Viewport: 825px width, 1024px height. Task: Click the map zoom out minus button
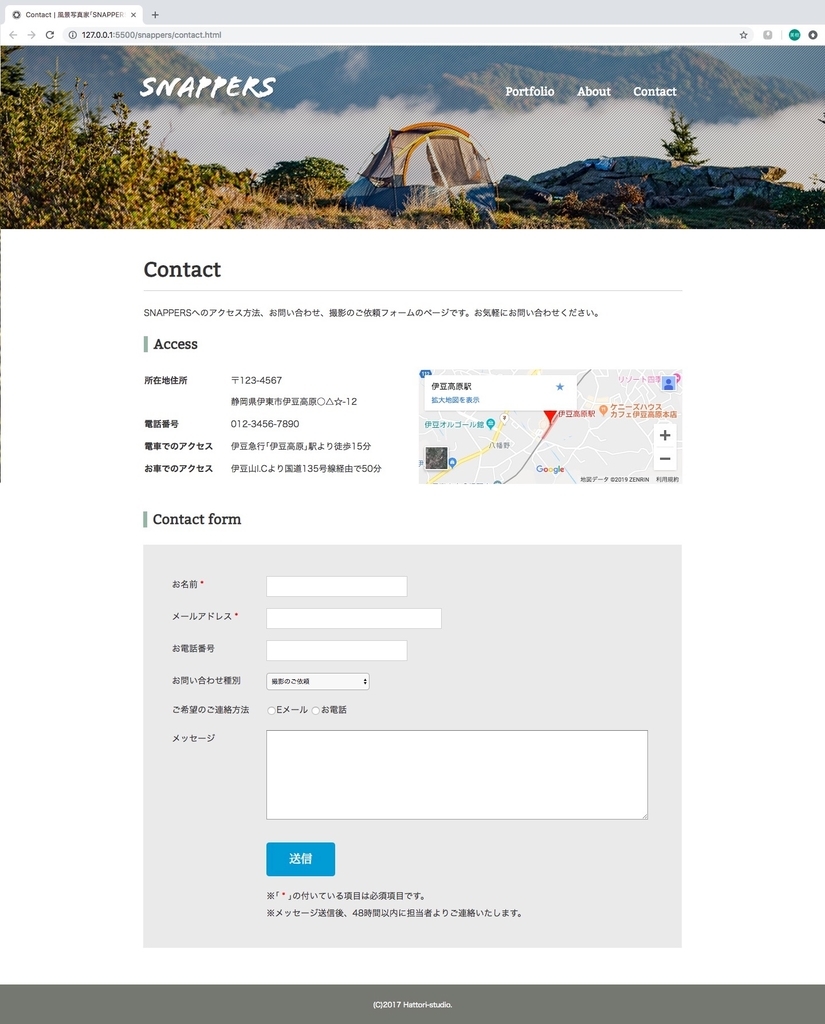point(665,458)
